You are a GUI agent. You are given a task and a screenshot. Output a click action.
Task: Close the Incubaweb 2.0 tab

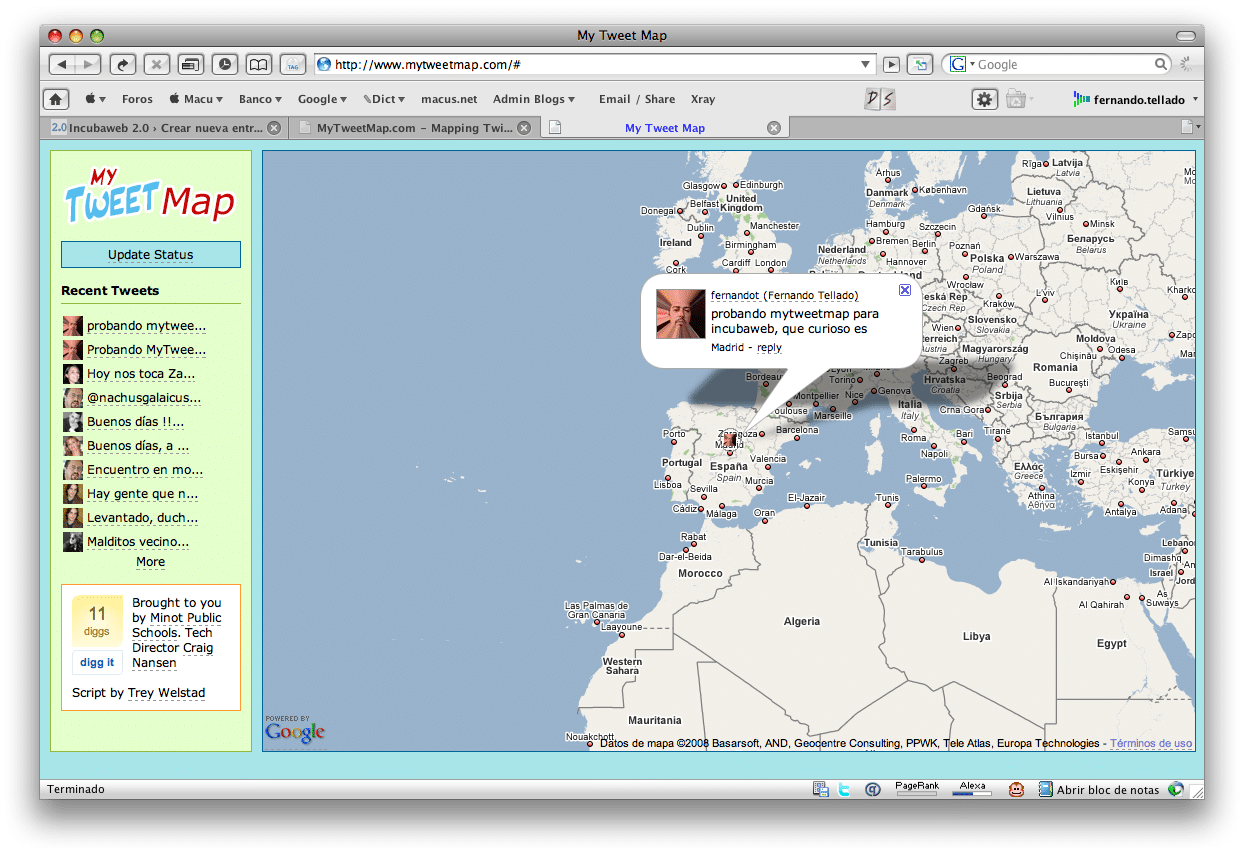(x=274, y=128)
